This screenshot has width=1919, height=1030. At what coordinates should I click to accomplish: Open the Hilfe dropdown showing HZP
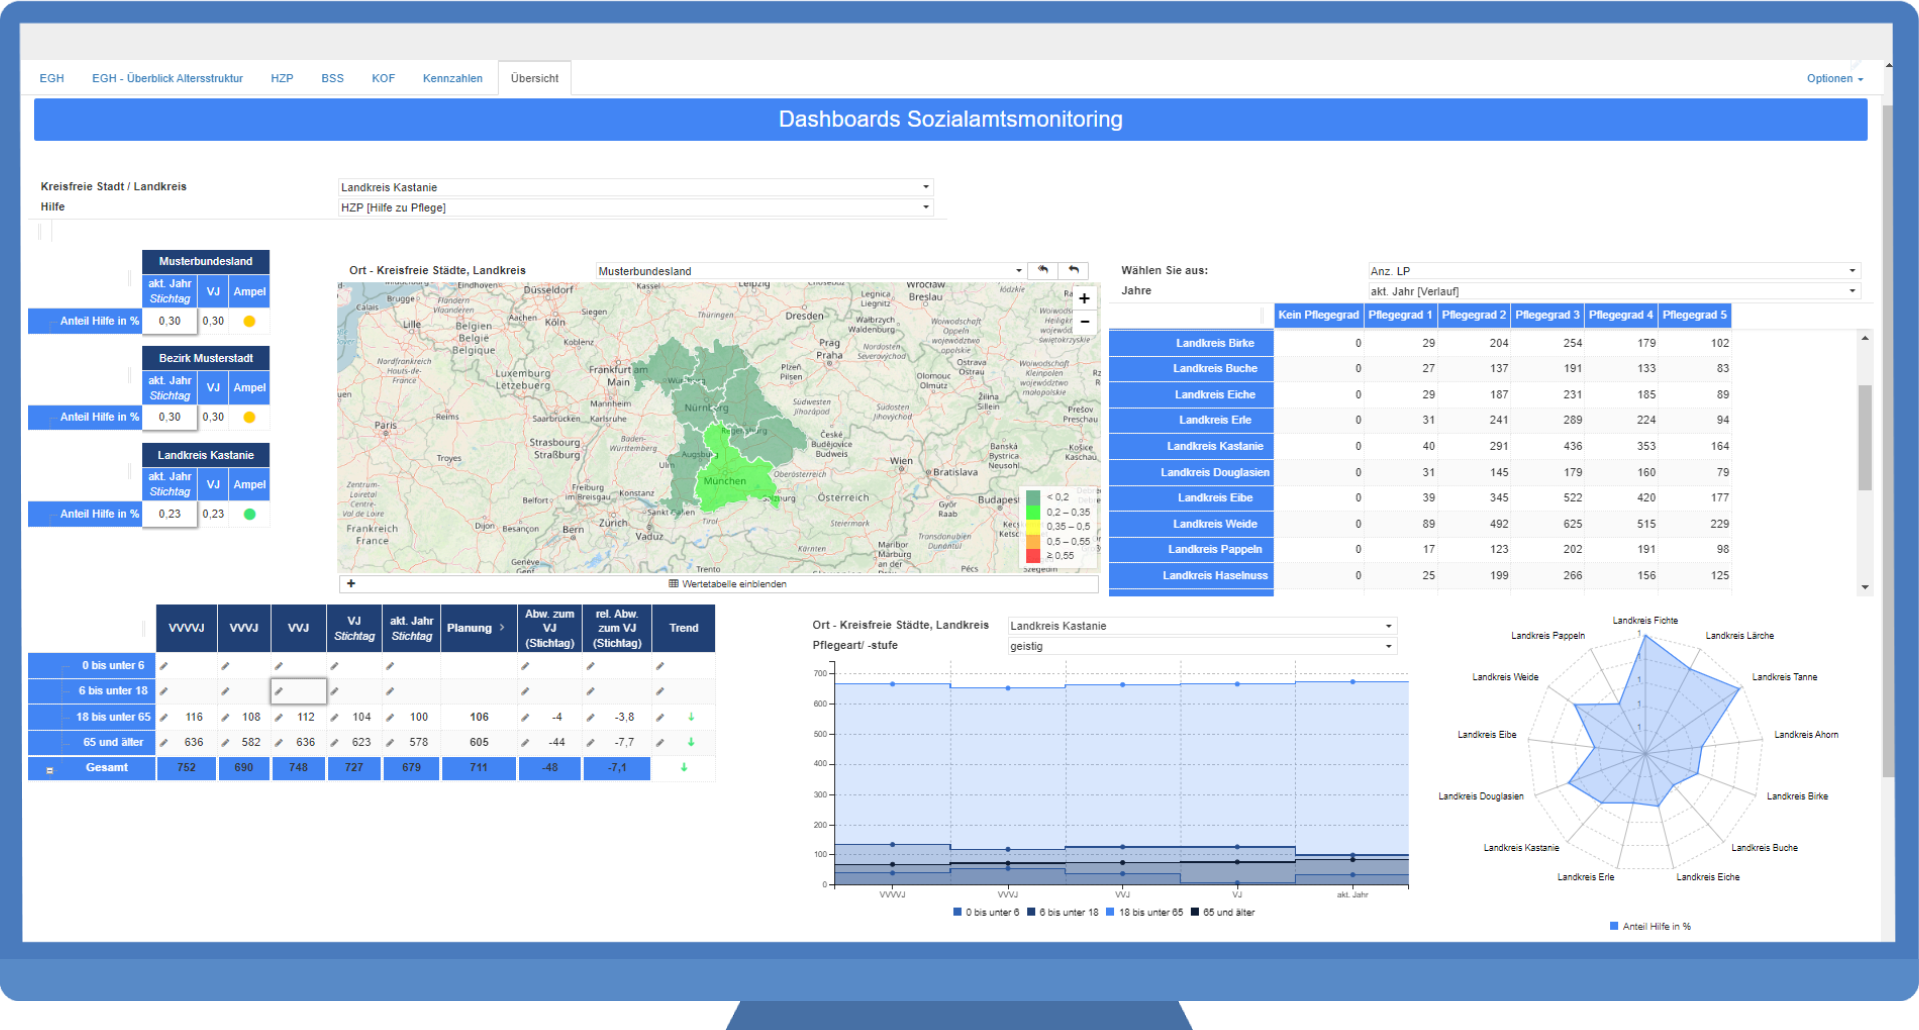click(x=636, y=207)
